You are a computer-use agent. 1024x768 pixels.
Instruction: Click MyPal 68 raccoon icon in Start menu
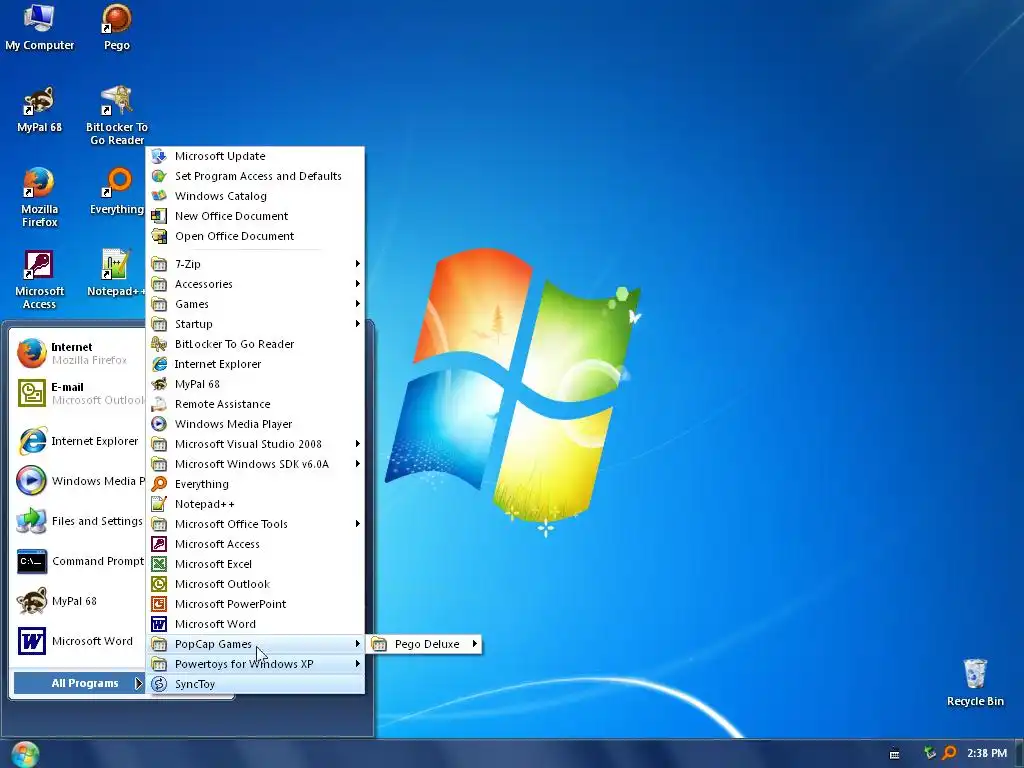click(x=31, y=601)
